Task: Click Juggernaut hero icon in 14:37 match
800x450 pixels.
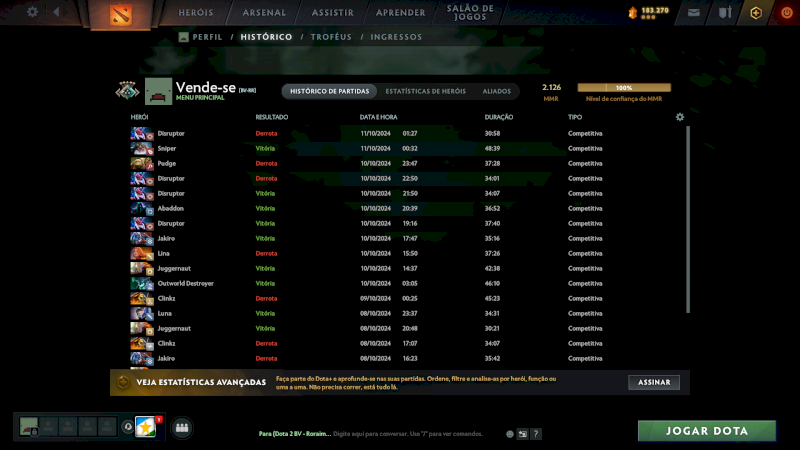Action: [142, 269]
